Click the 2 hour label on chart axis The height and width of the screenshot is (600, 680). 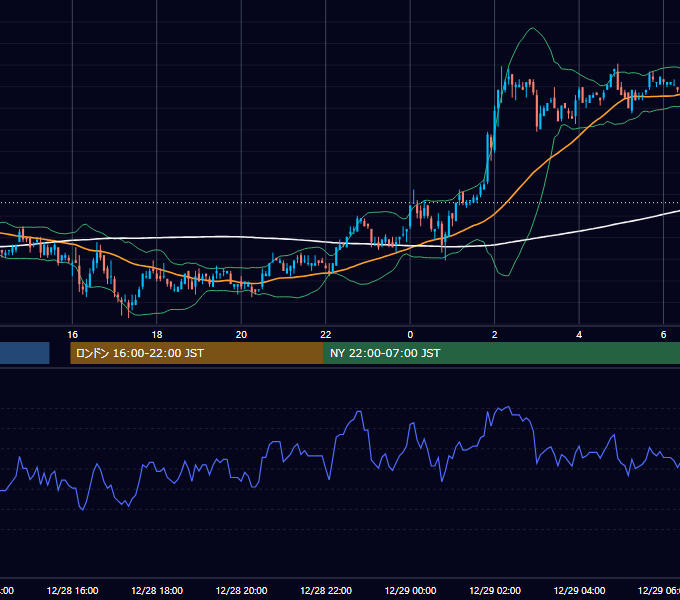click(x=494, y=335)
